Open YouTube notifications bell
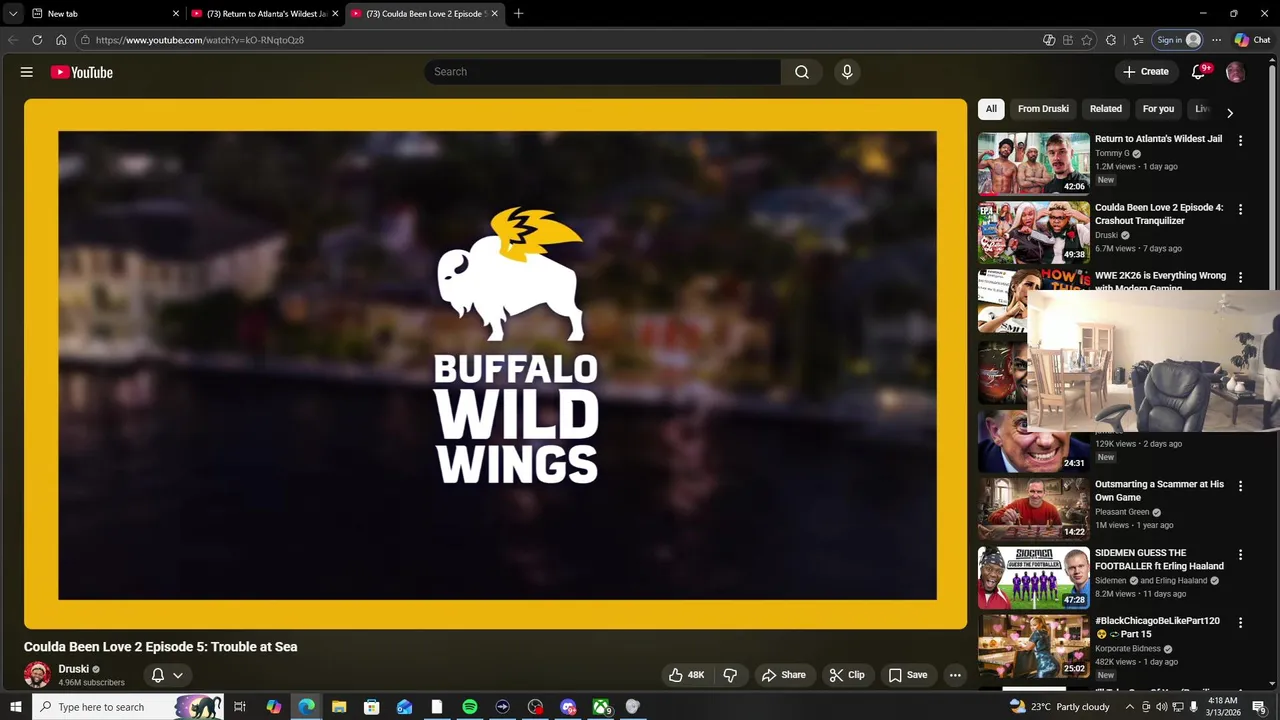 (x=1198, y=72)
